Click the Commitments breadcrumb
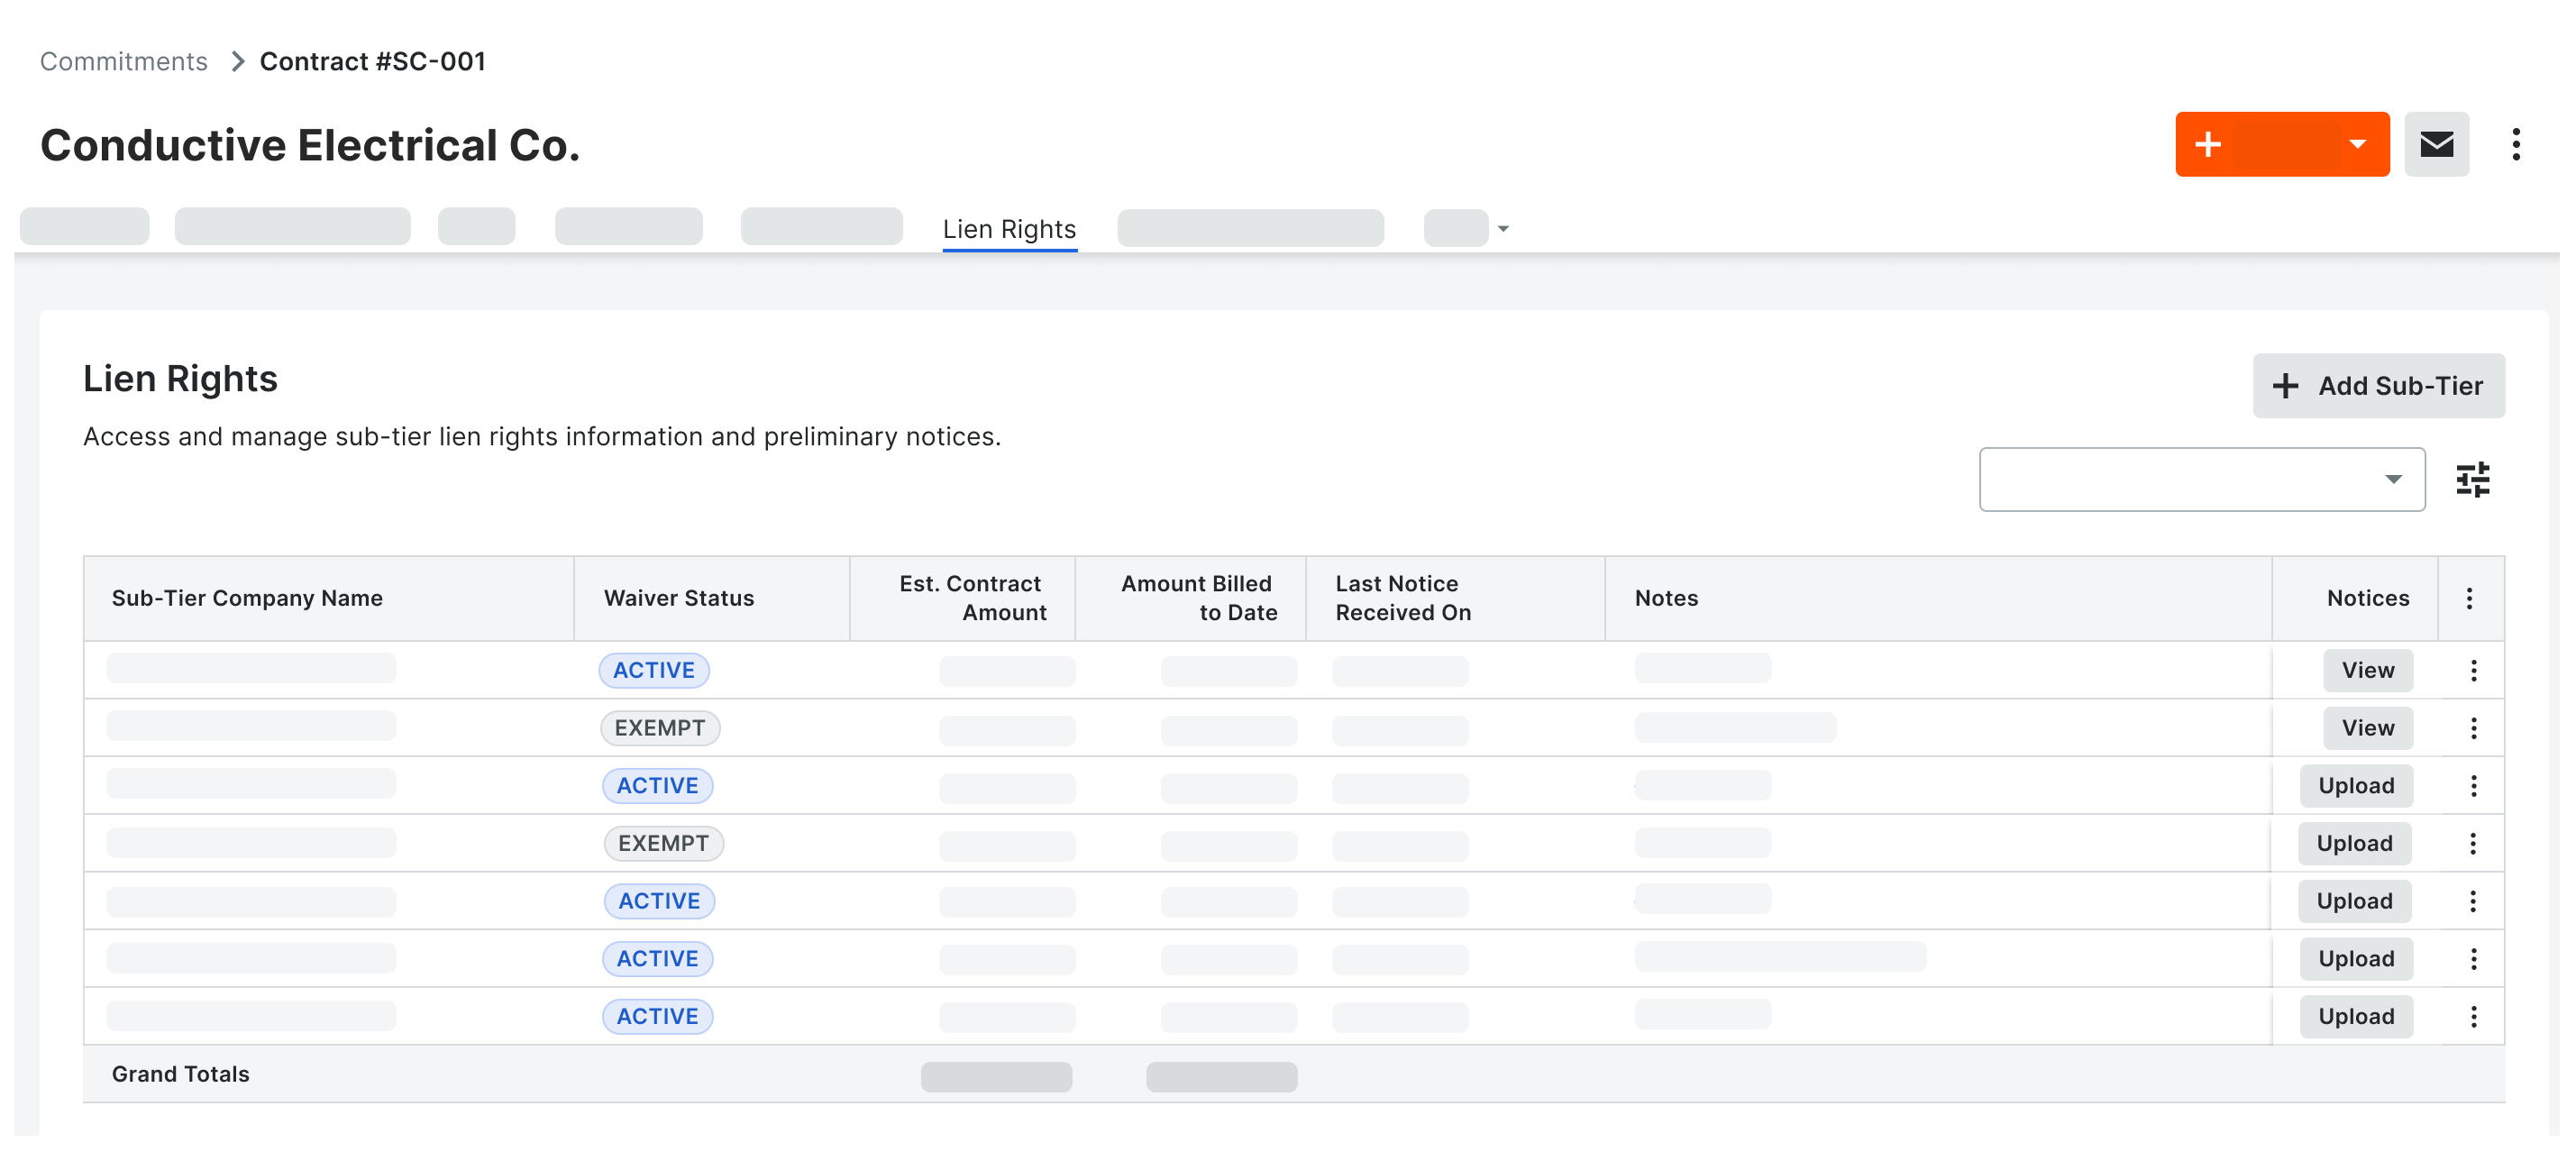The height and width of the screenshot is (1152, 2576). [x=123, y=61]
